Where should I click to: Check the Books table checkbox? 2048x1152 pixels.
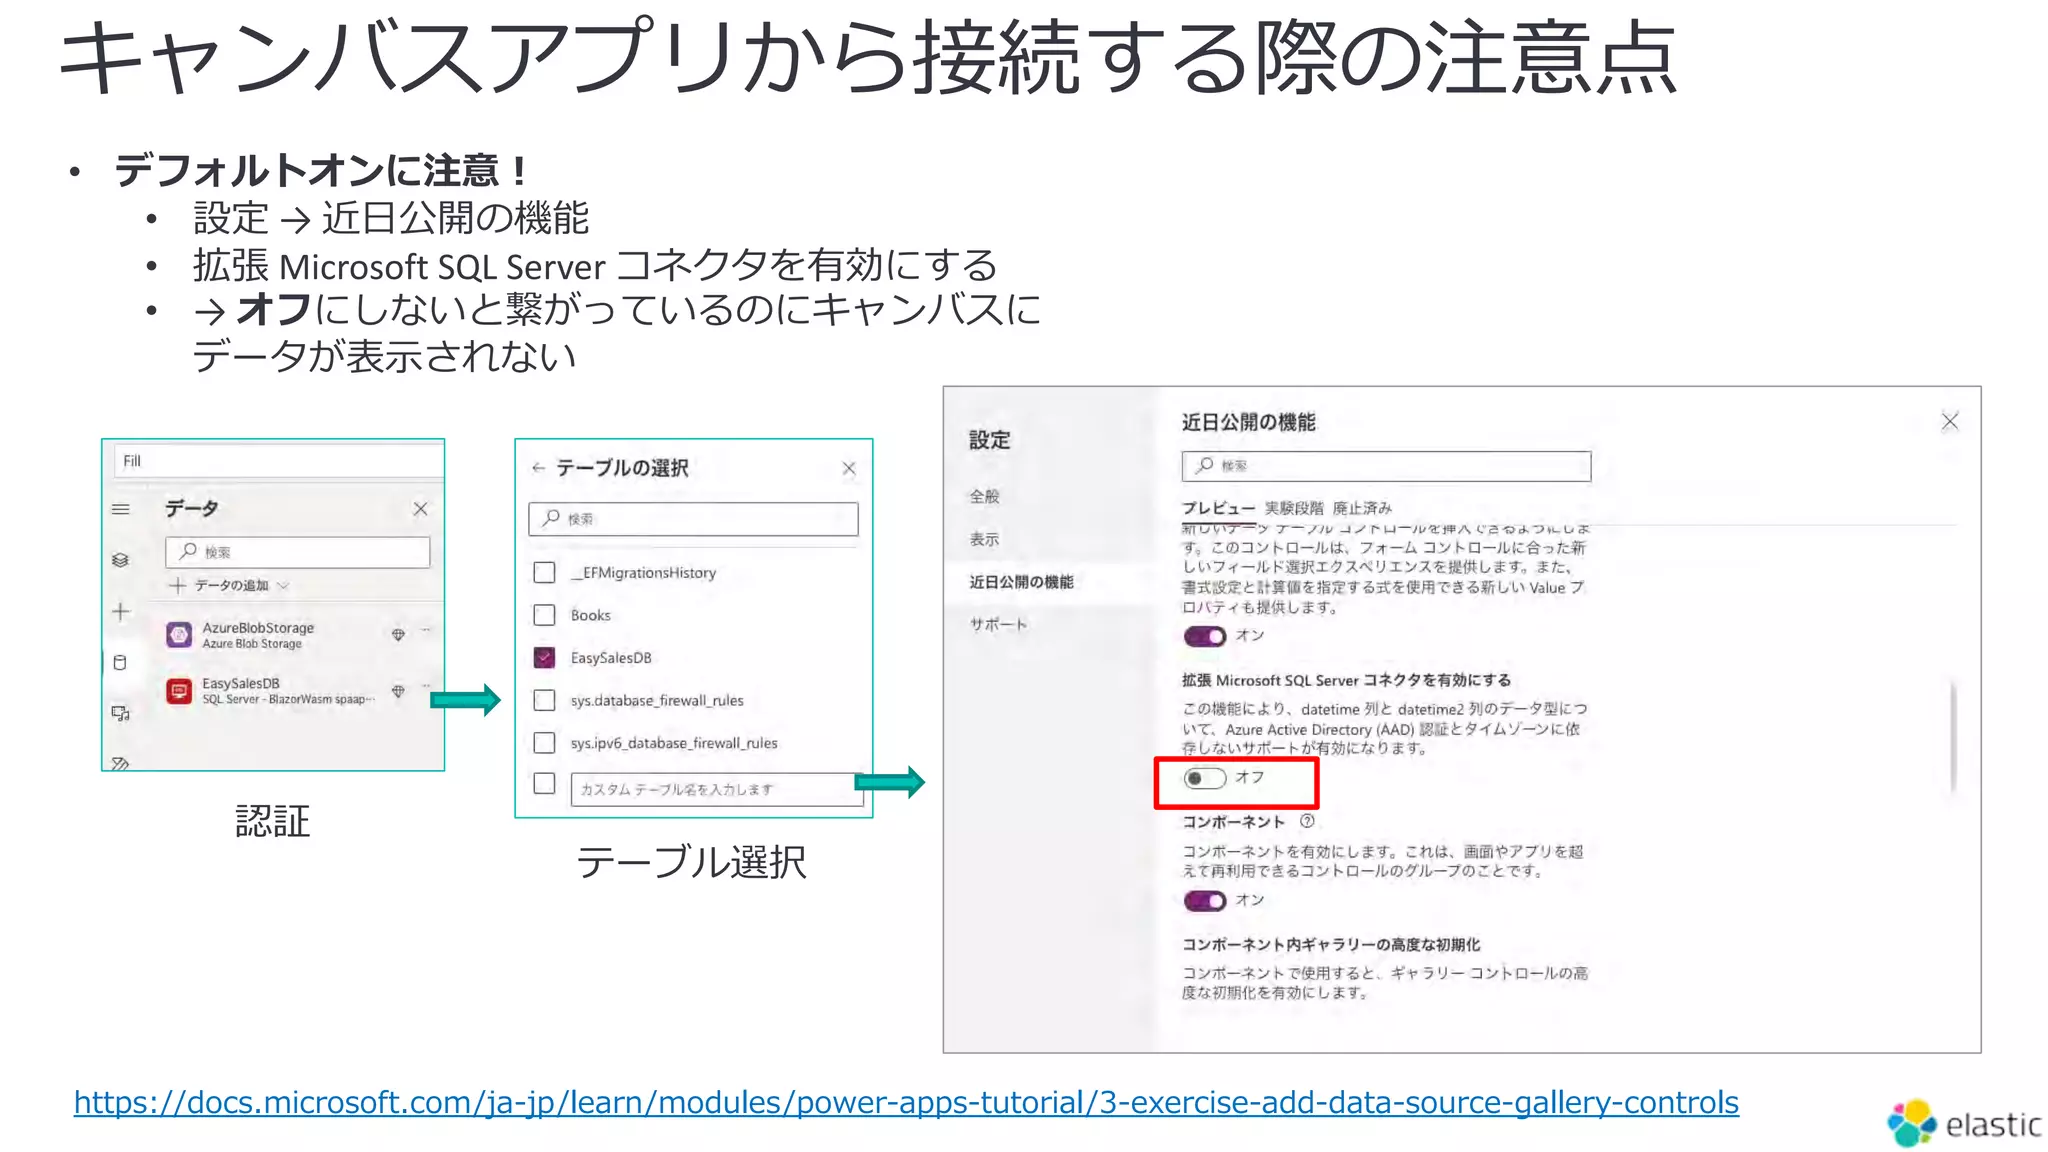pyautogui.click(x=544, y=615)
